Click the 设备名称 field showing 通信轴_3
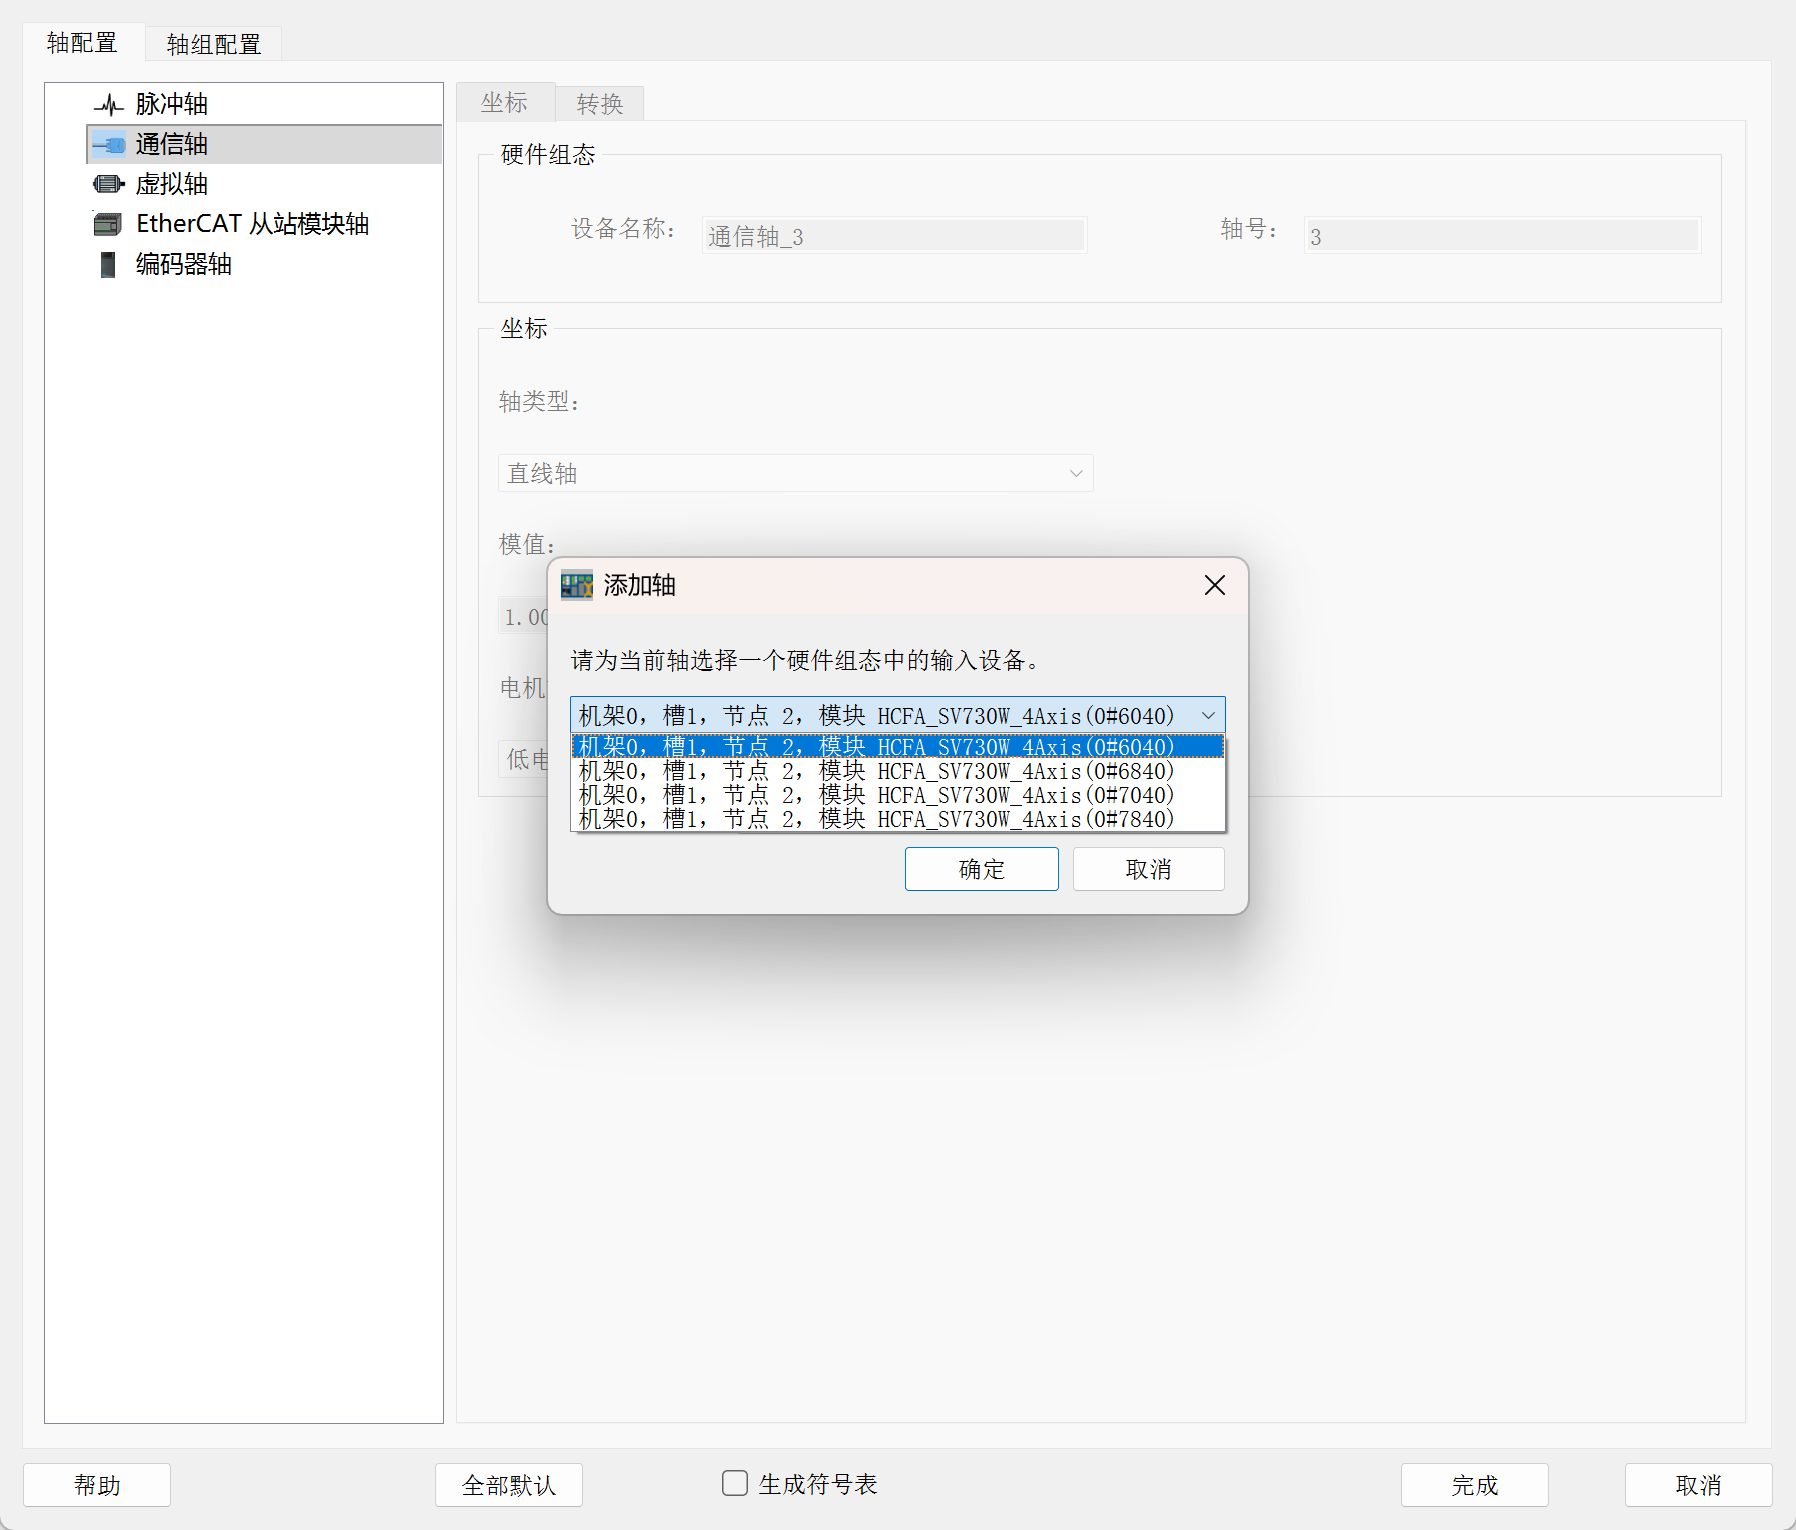This screenshot has width=1796, height=1530. 894,236
